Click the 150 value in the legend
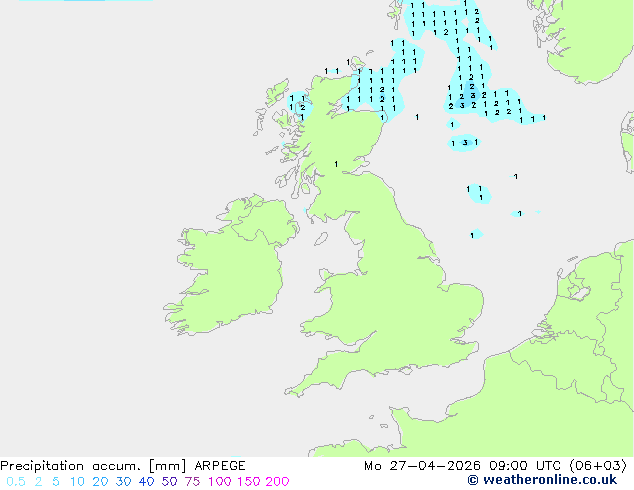634x490 pixels. (249, 482)
